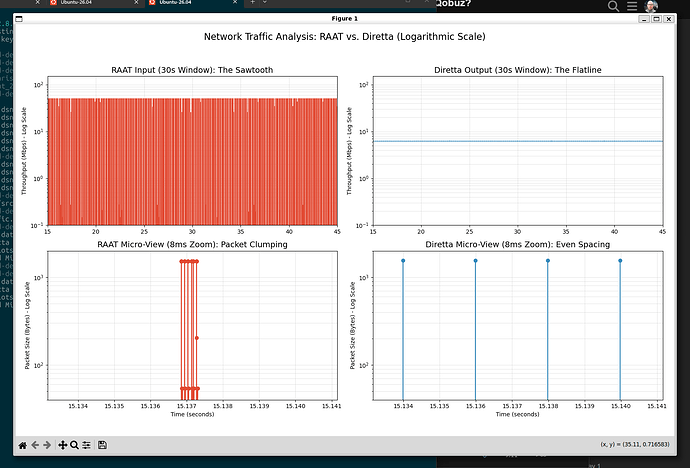690x468 pixels.
Task: Click the cursor coordinate readout (x, y)
Action: [x=635, y=444]
